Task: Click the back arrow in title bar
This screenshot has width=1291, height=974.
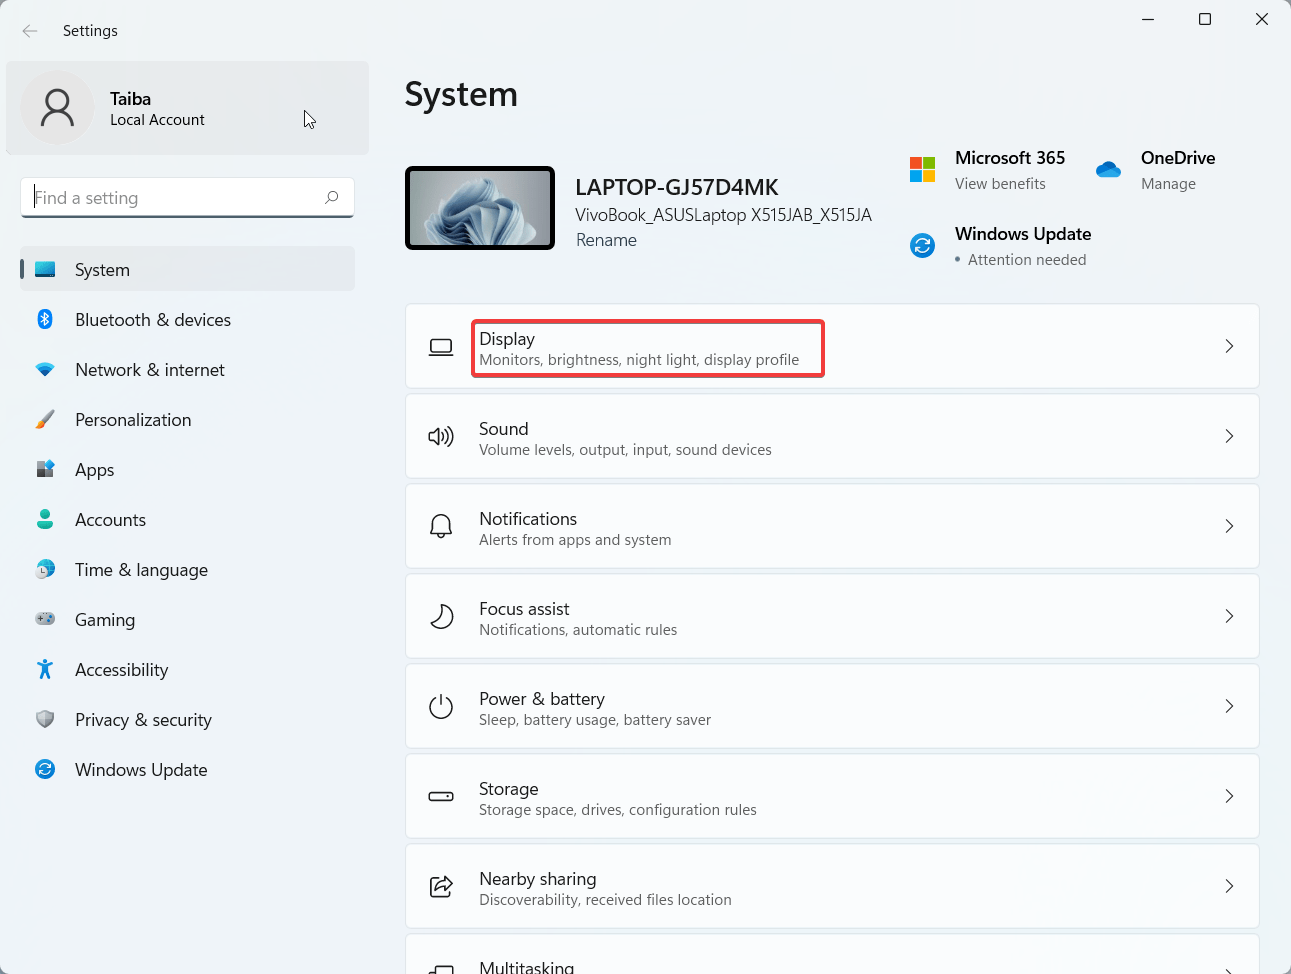Action: 30,31
